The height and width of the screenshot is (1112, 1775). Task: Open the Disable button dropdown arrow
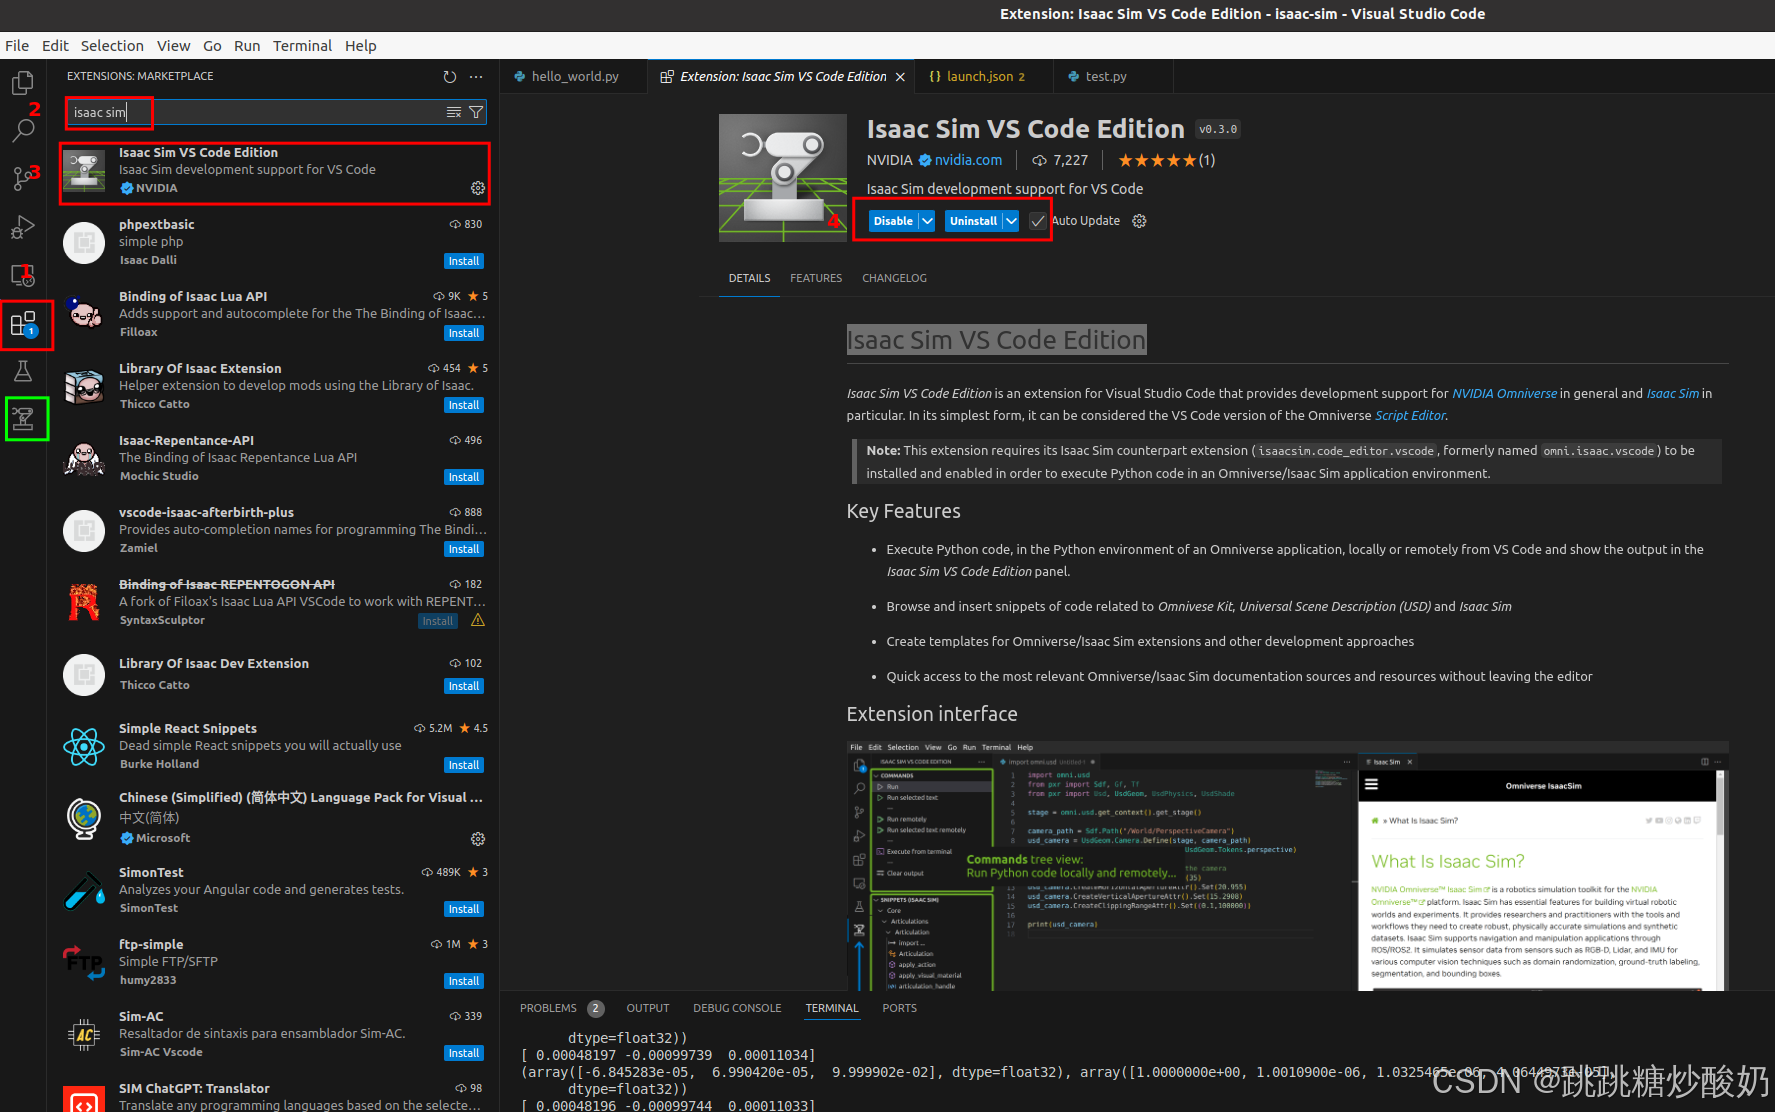[926, 220]
